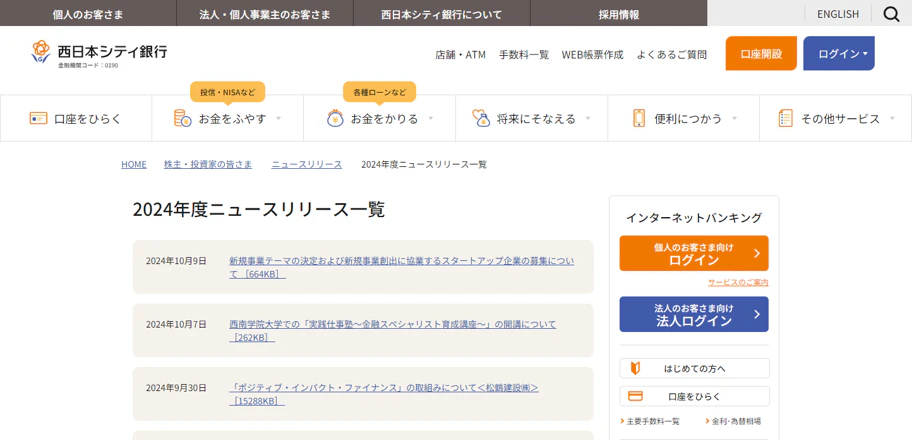Expand the その他サービス menu arrow
Image resolution: width=912 pixels, height=440 pixels.
point(892,118)
